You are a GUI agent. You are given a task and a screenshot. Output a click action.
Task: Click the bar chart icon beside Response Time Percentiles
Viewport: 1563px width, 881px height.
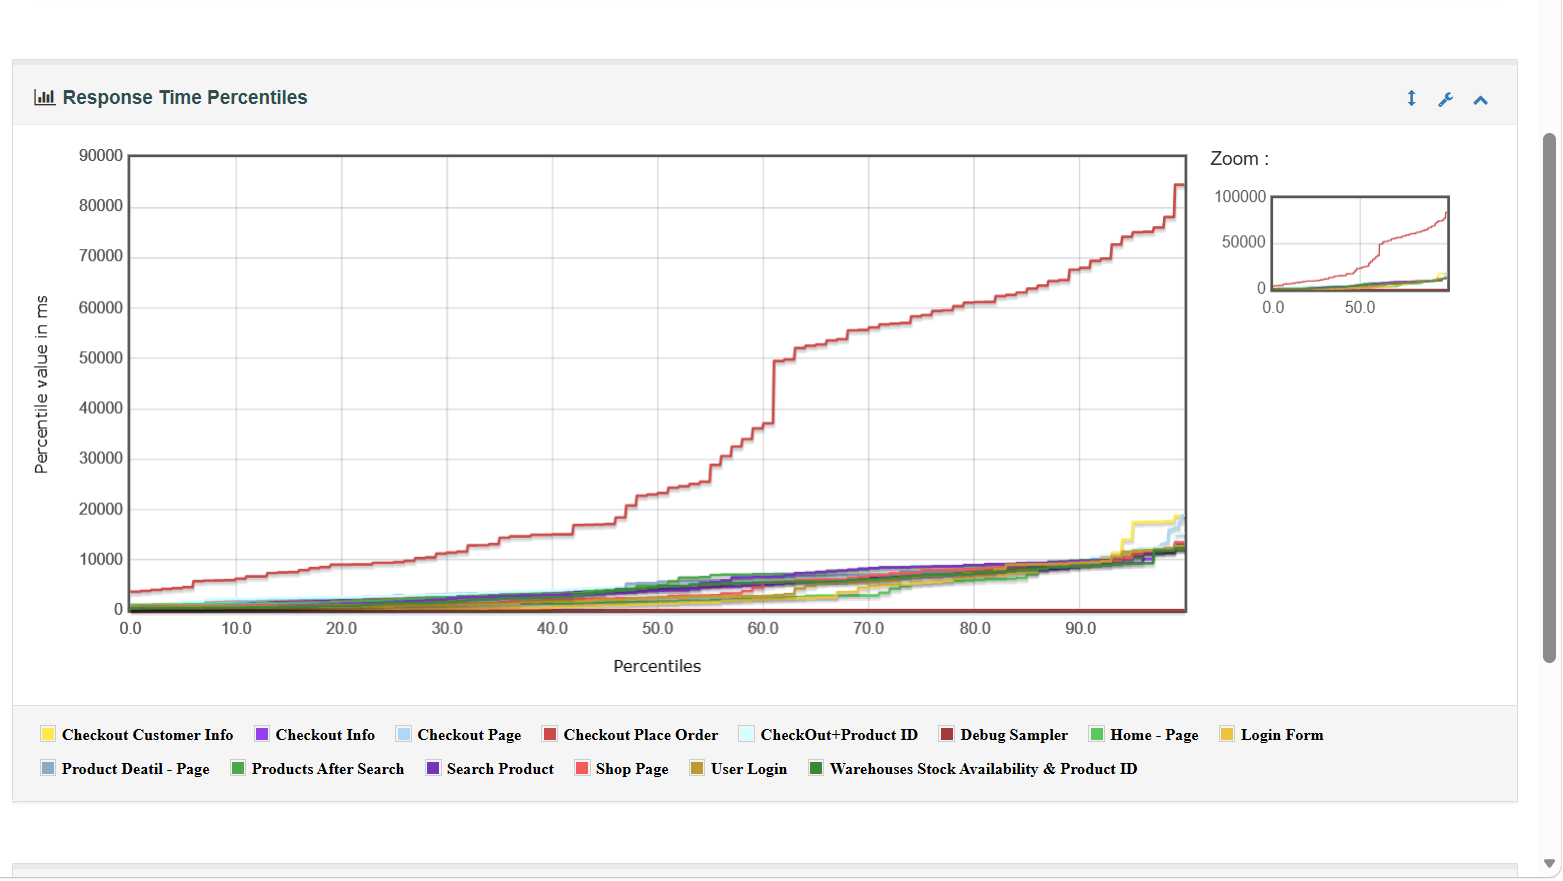(44, 97)
